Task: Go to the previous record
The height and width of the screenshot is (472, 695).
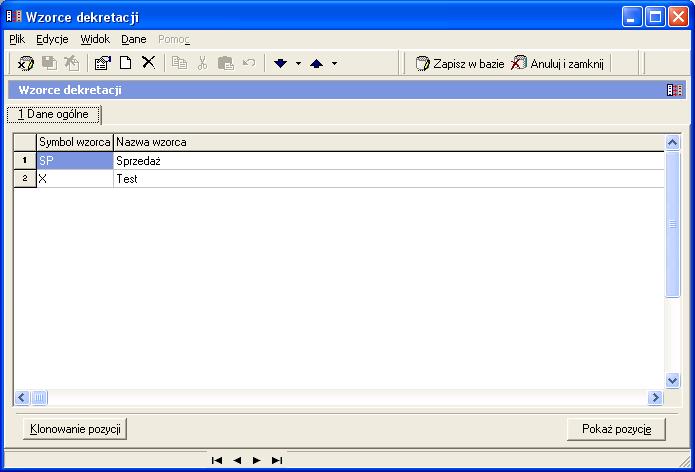Action: tap(237, 460)
